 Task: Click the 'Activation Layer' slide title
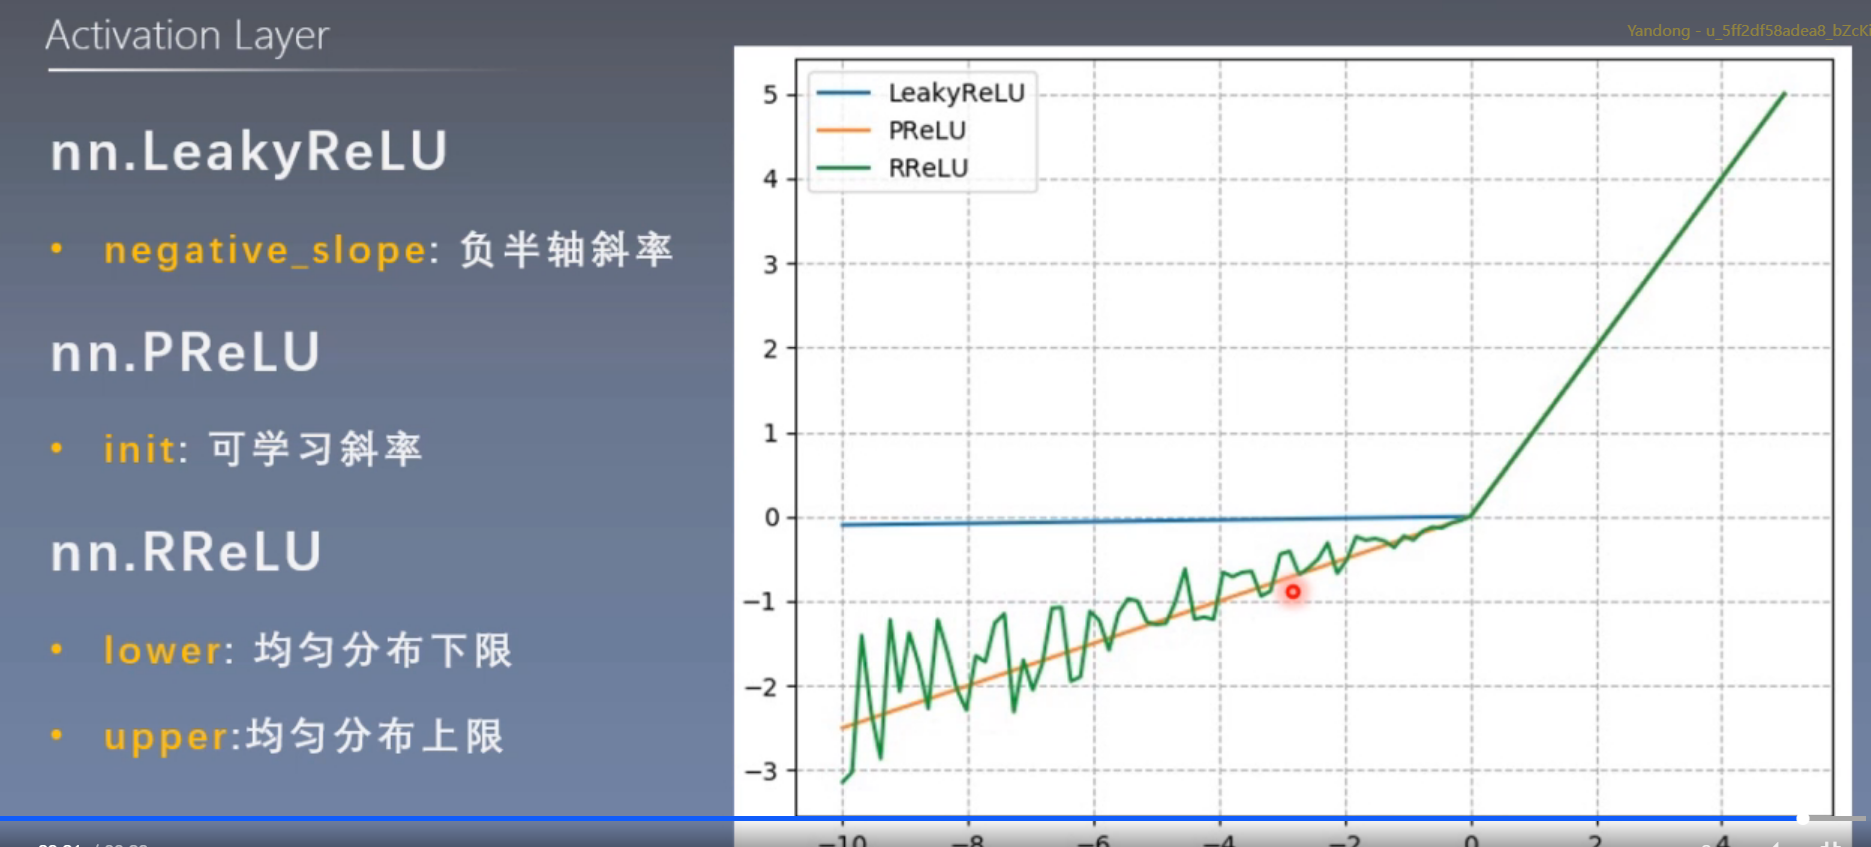click(x=187, y=37)
